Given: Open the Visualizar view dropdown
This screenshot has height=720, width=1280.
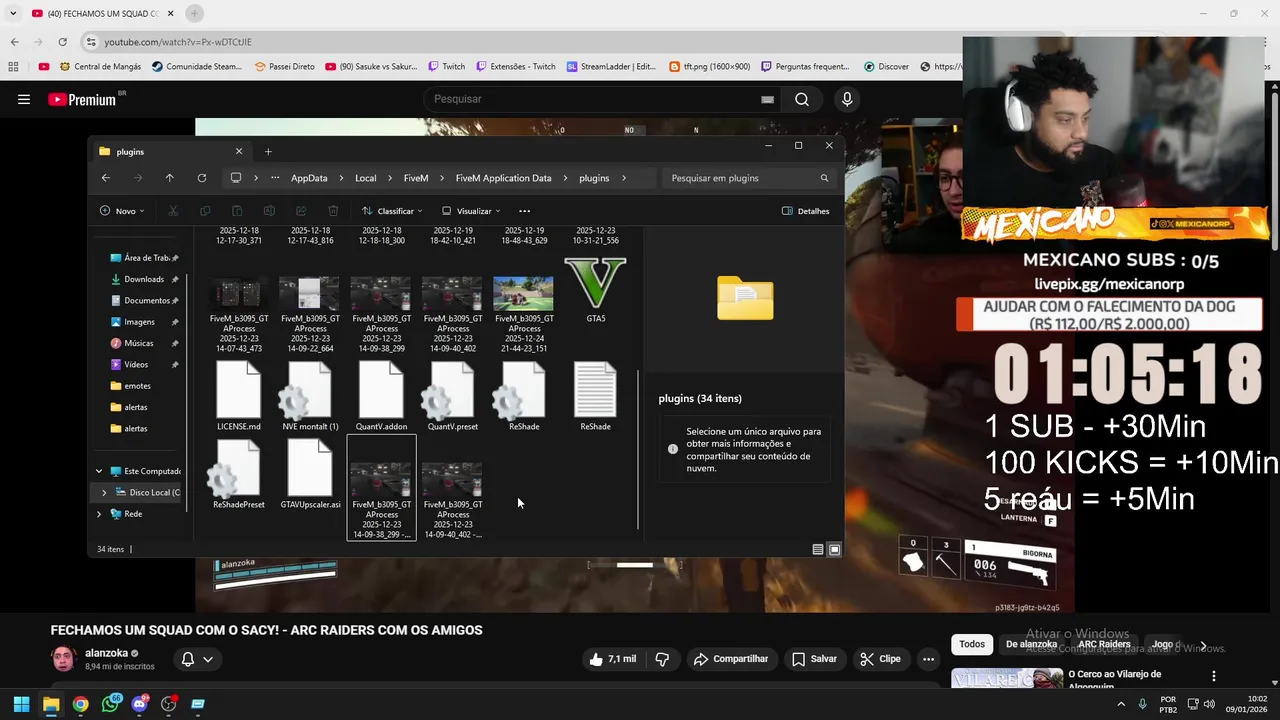Looking at the screenshot, I should tap(471, 211).
